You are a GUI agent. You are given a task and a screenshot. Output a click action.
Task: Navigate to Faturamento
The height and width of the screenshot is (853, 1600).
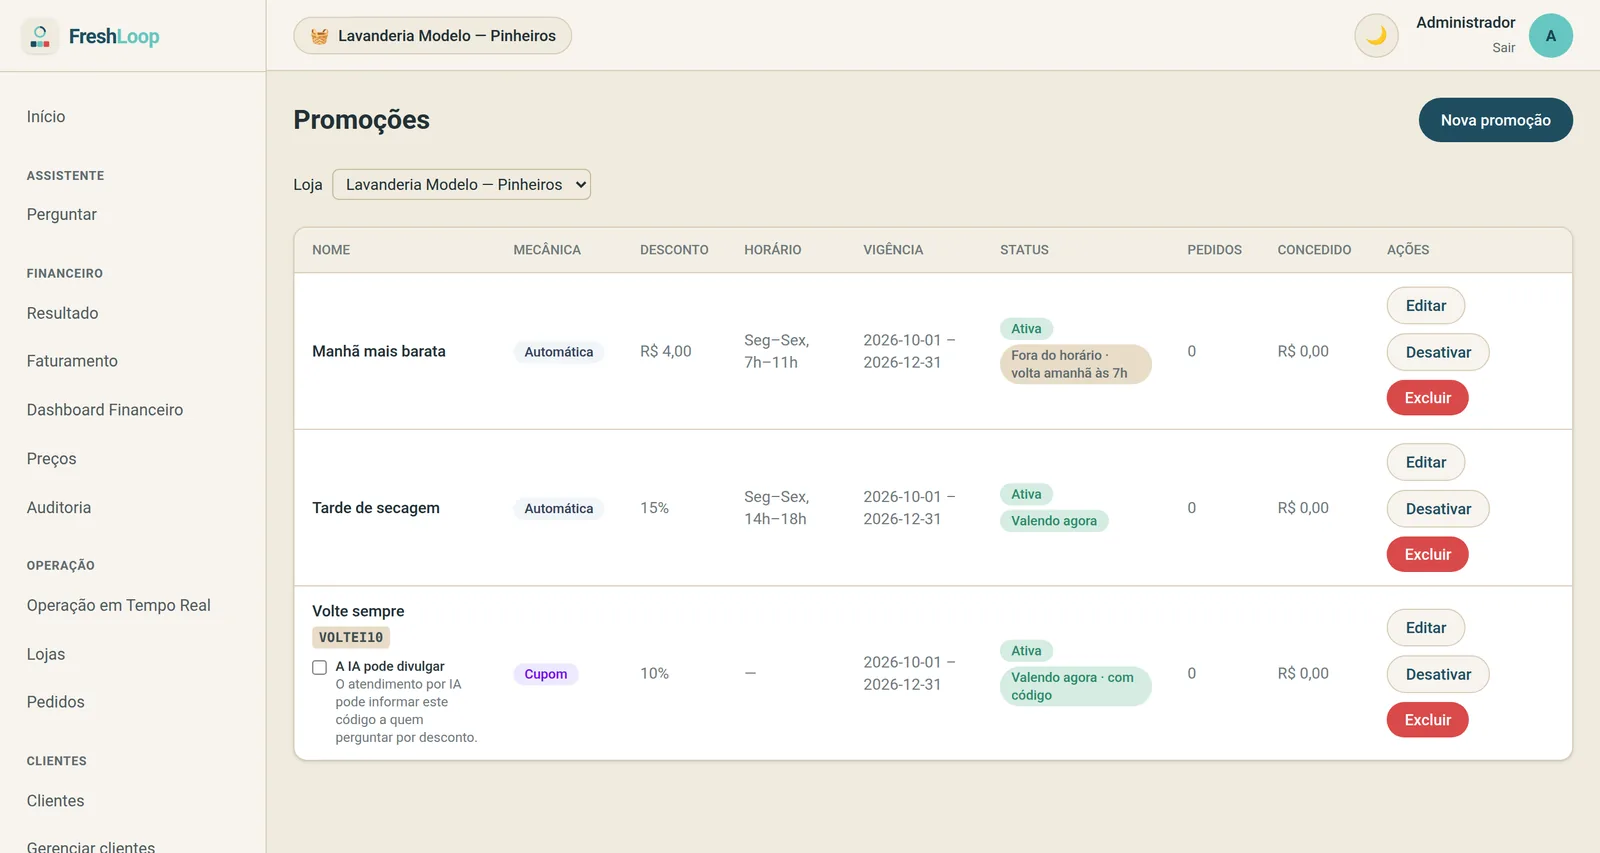[72, 361]
